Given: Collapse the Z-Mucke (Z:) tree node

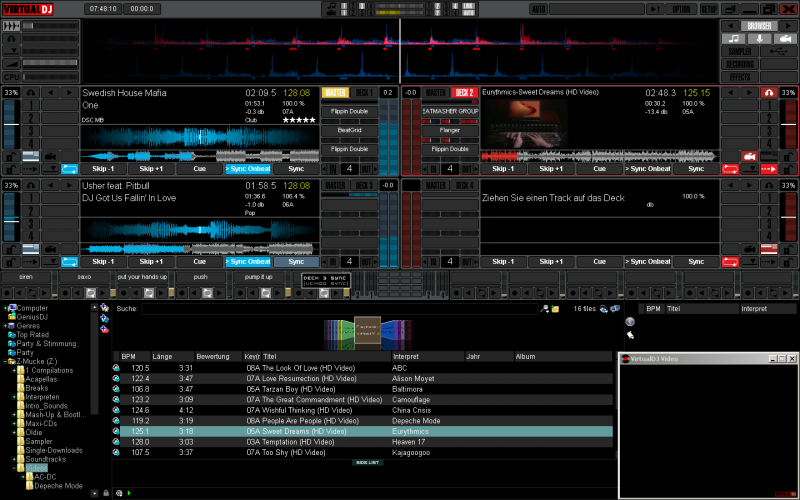Looking at the screenshot, I should 6,361.
